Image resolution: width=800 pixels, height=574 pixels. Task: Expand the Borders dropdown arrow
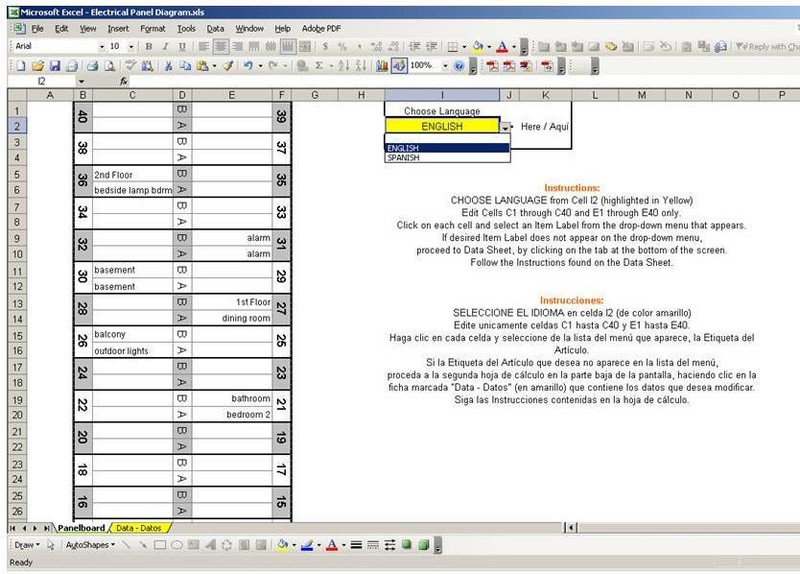pos(464,47)
